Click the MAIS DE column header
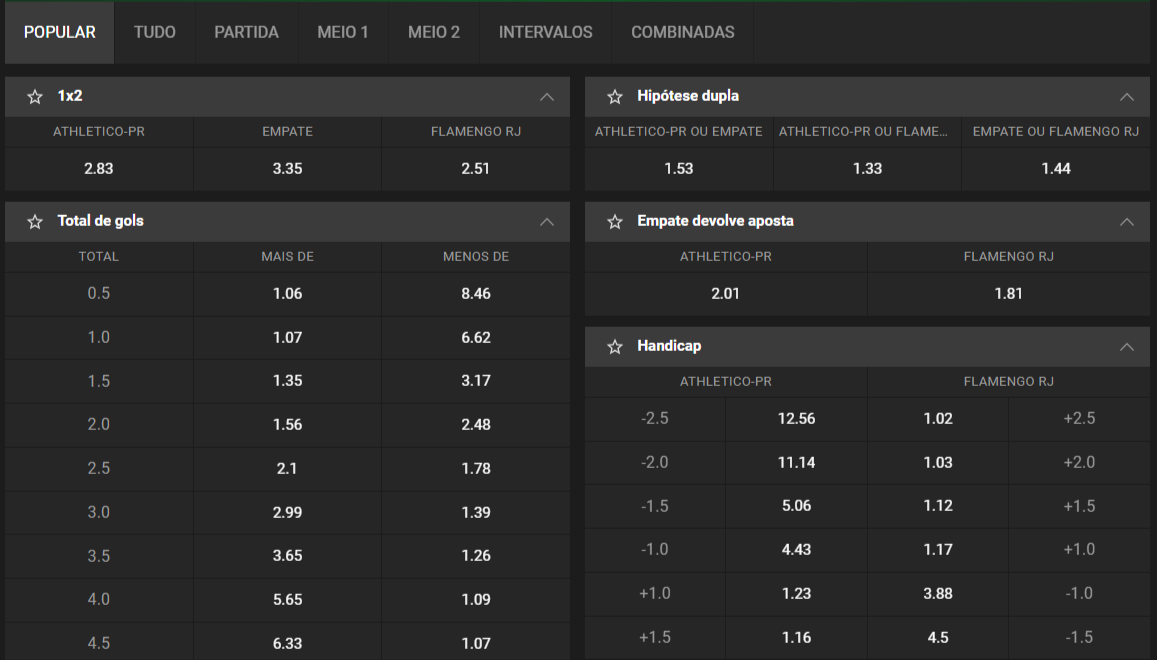 [288, 257]
